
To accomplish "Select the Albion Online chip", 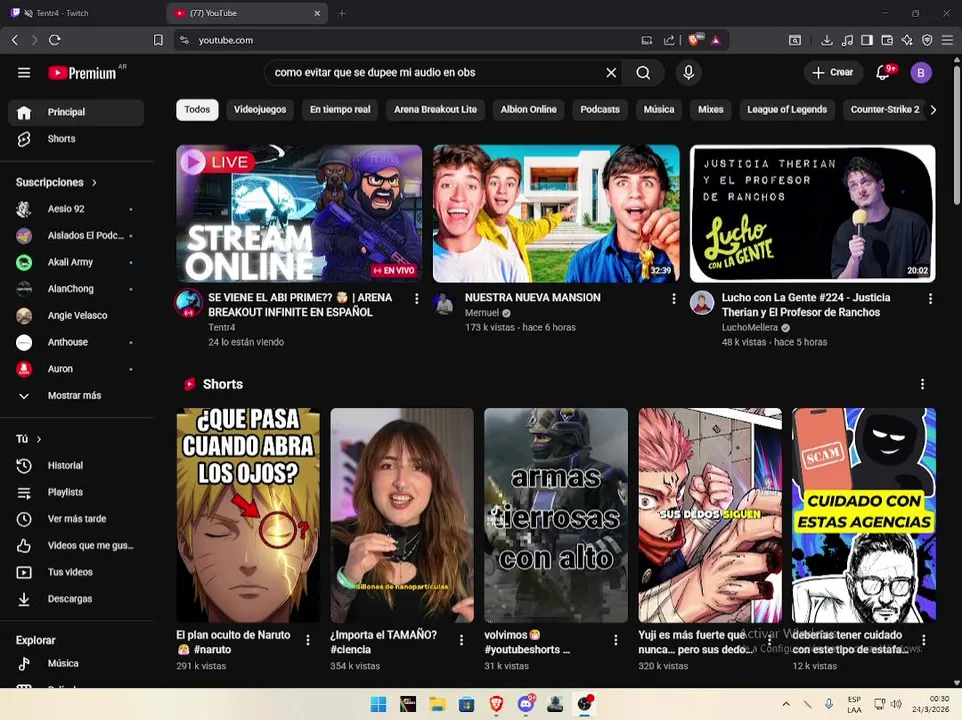I will click(528, 110).
